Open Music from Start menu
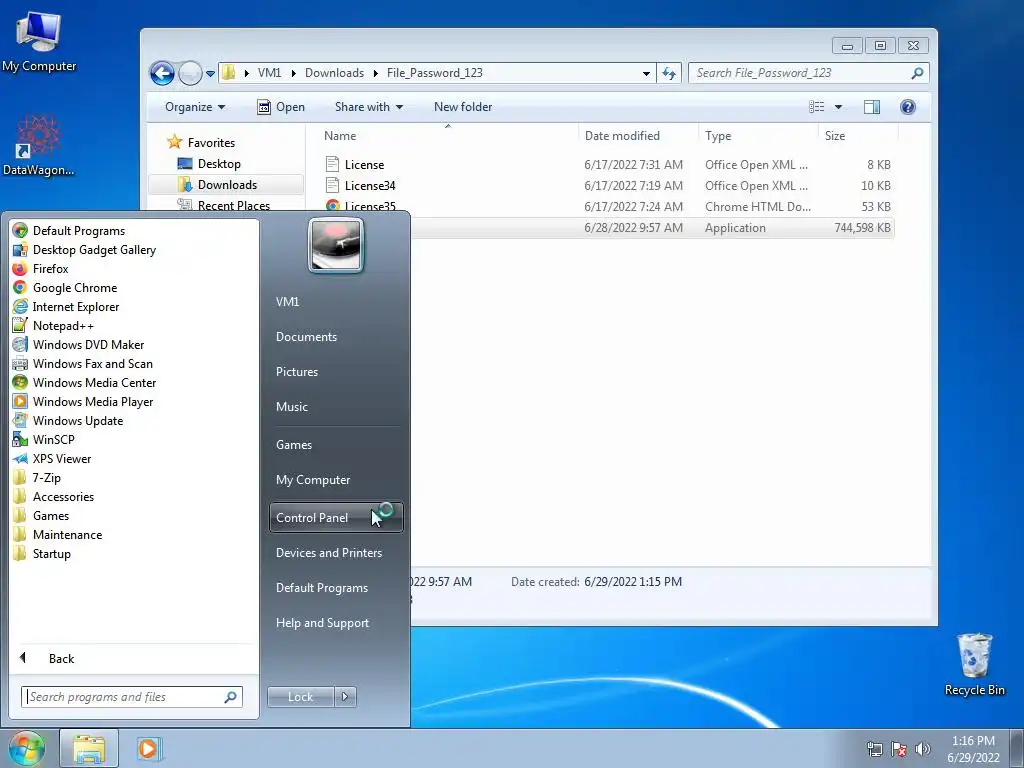 pyautogui.click(x=291, y=406)
